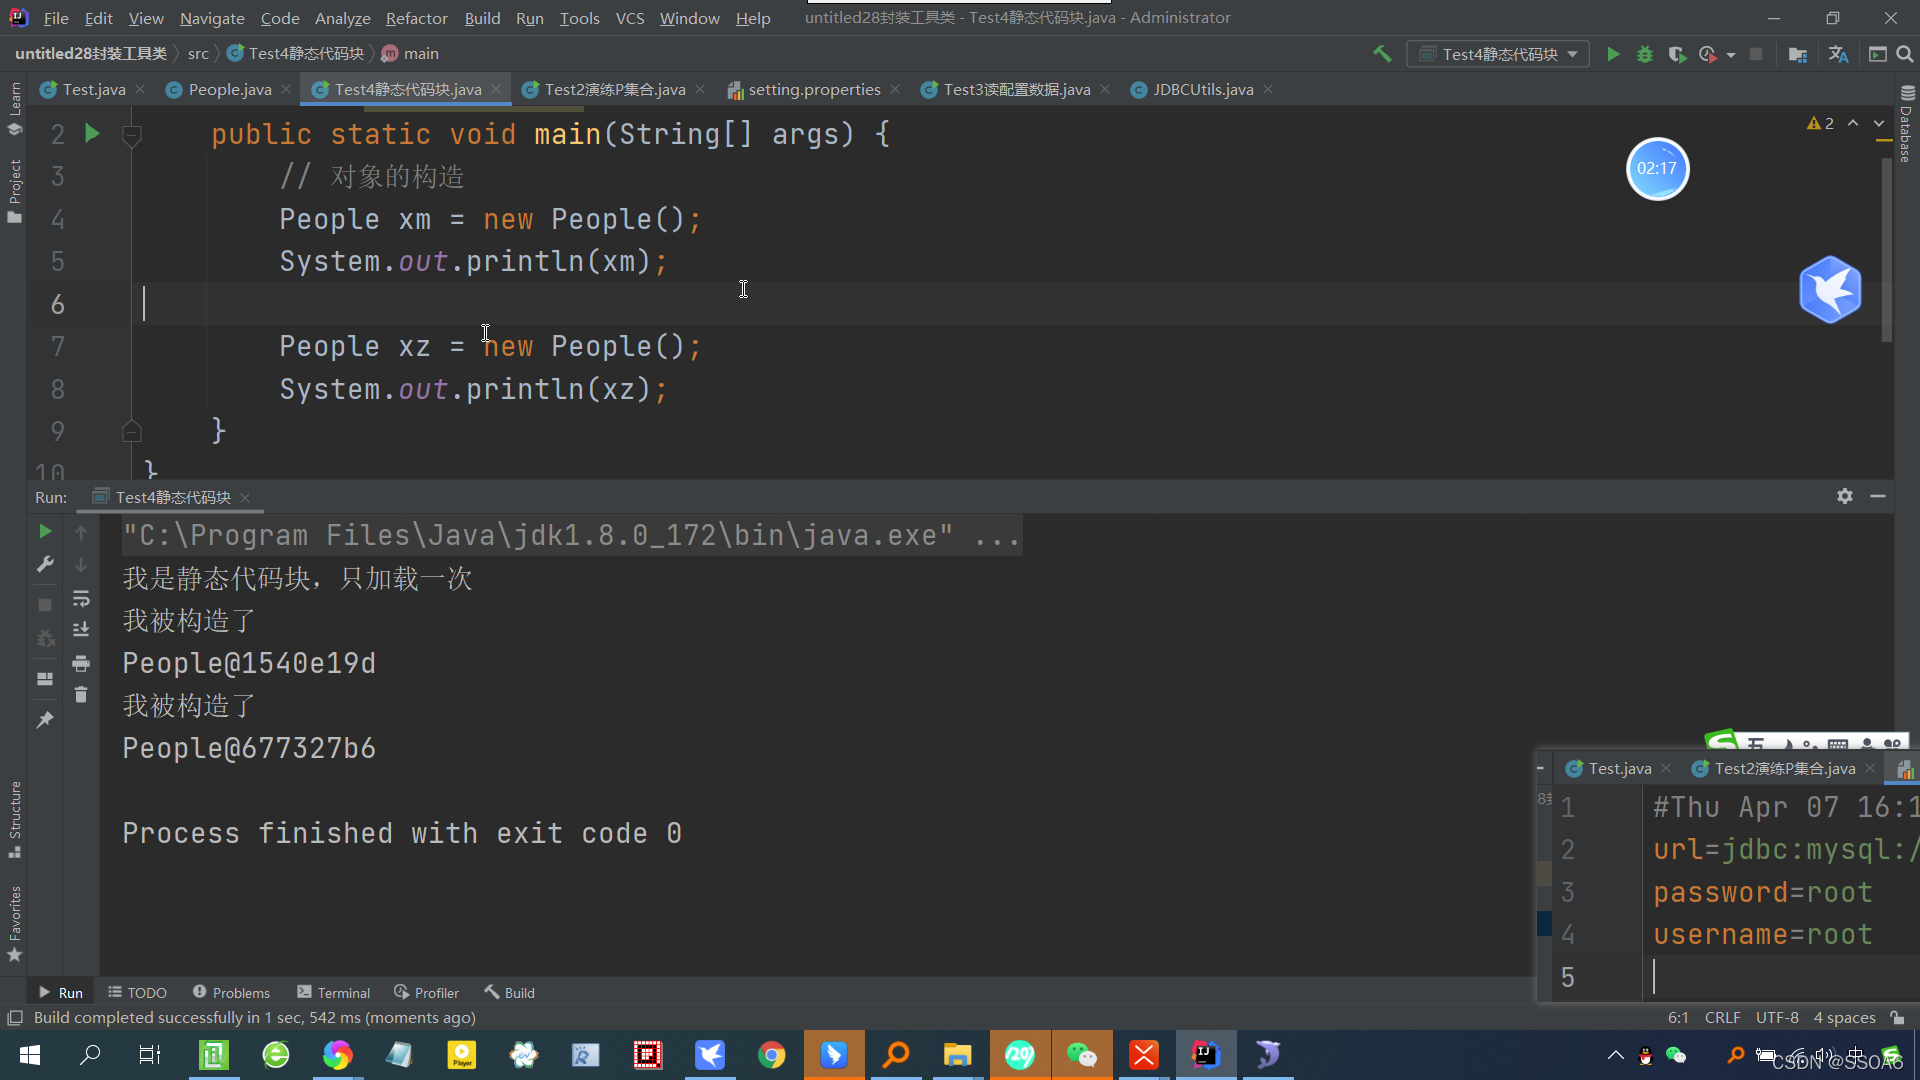Click the Search Everywhere magnifier icon
Image resolution: width=1920 pixels, height=1080 pixels.
click(1905, 54)
